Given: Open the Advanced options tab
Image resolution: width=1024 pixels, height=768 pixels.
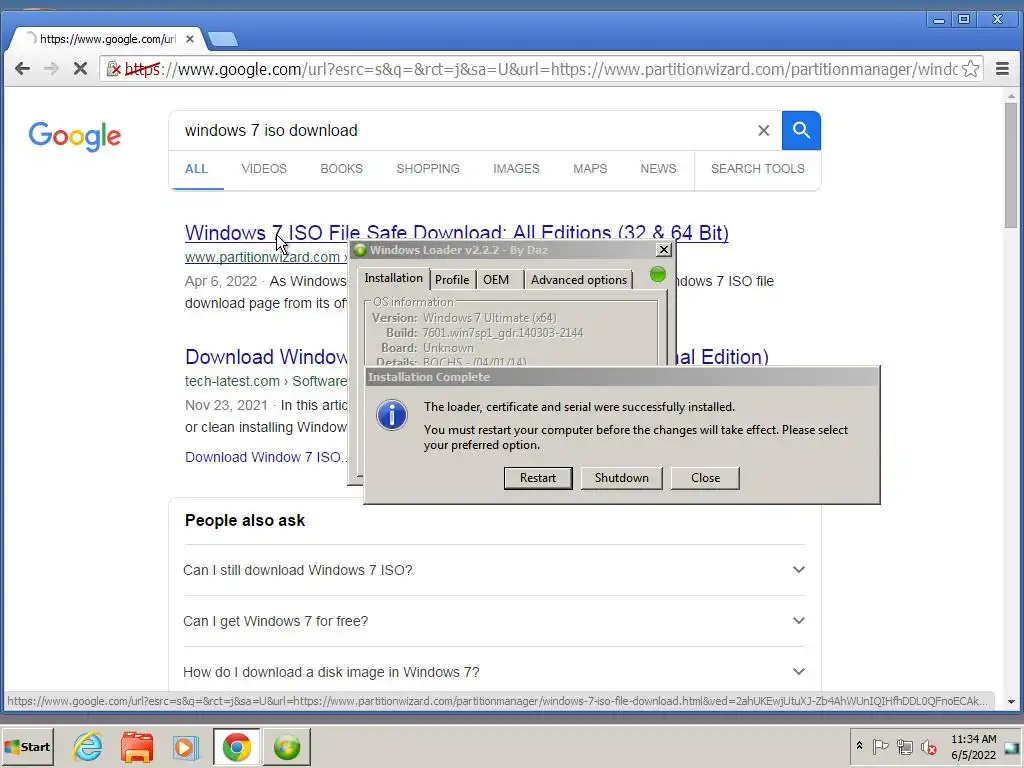Looking at the screenshot, I should pos(579,280).
